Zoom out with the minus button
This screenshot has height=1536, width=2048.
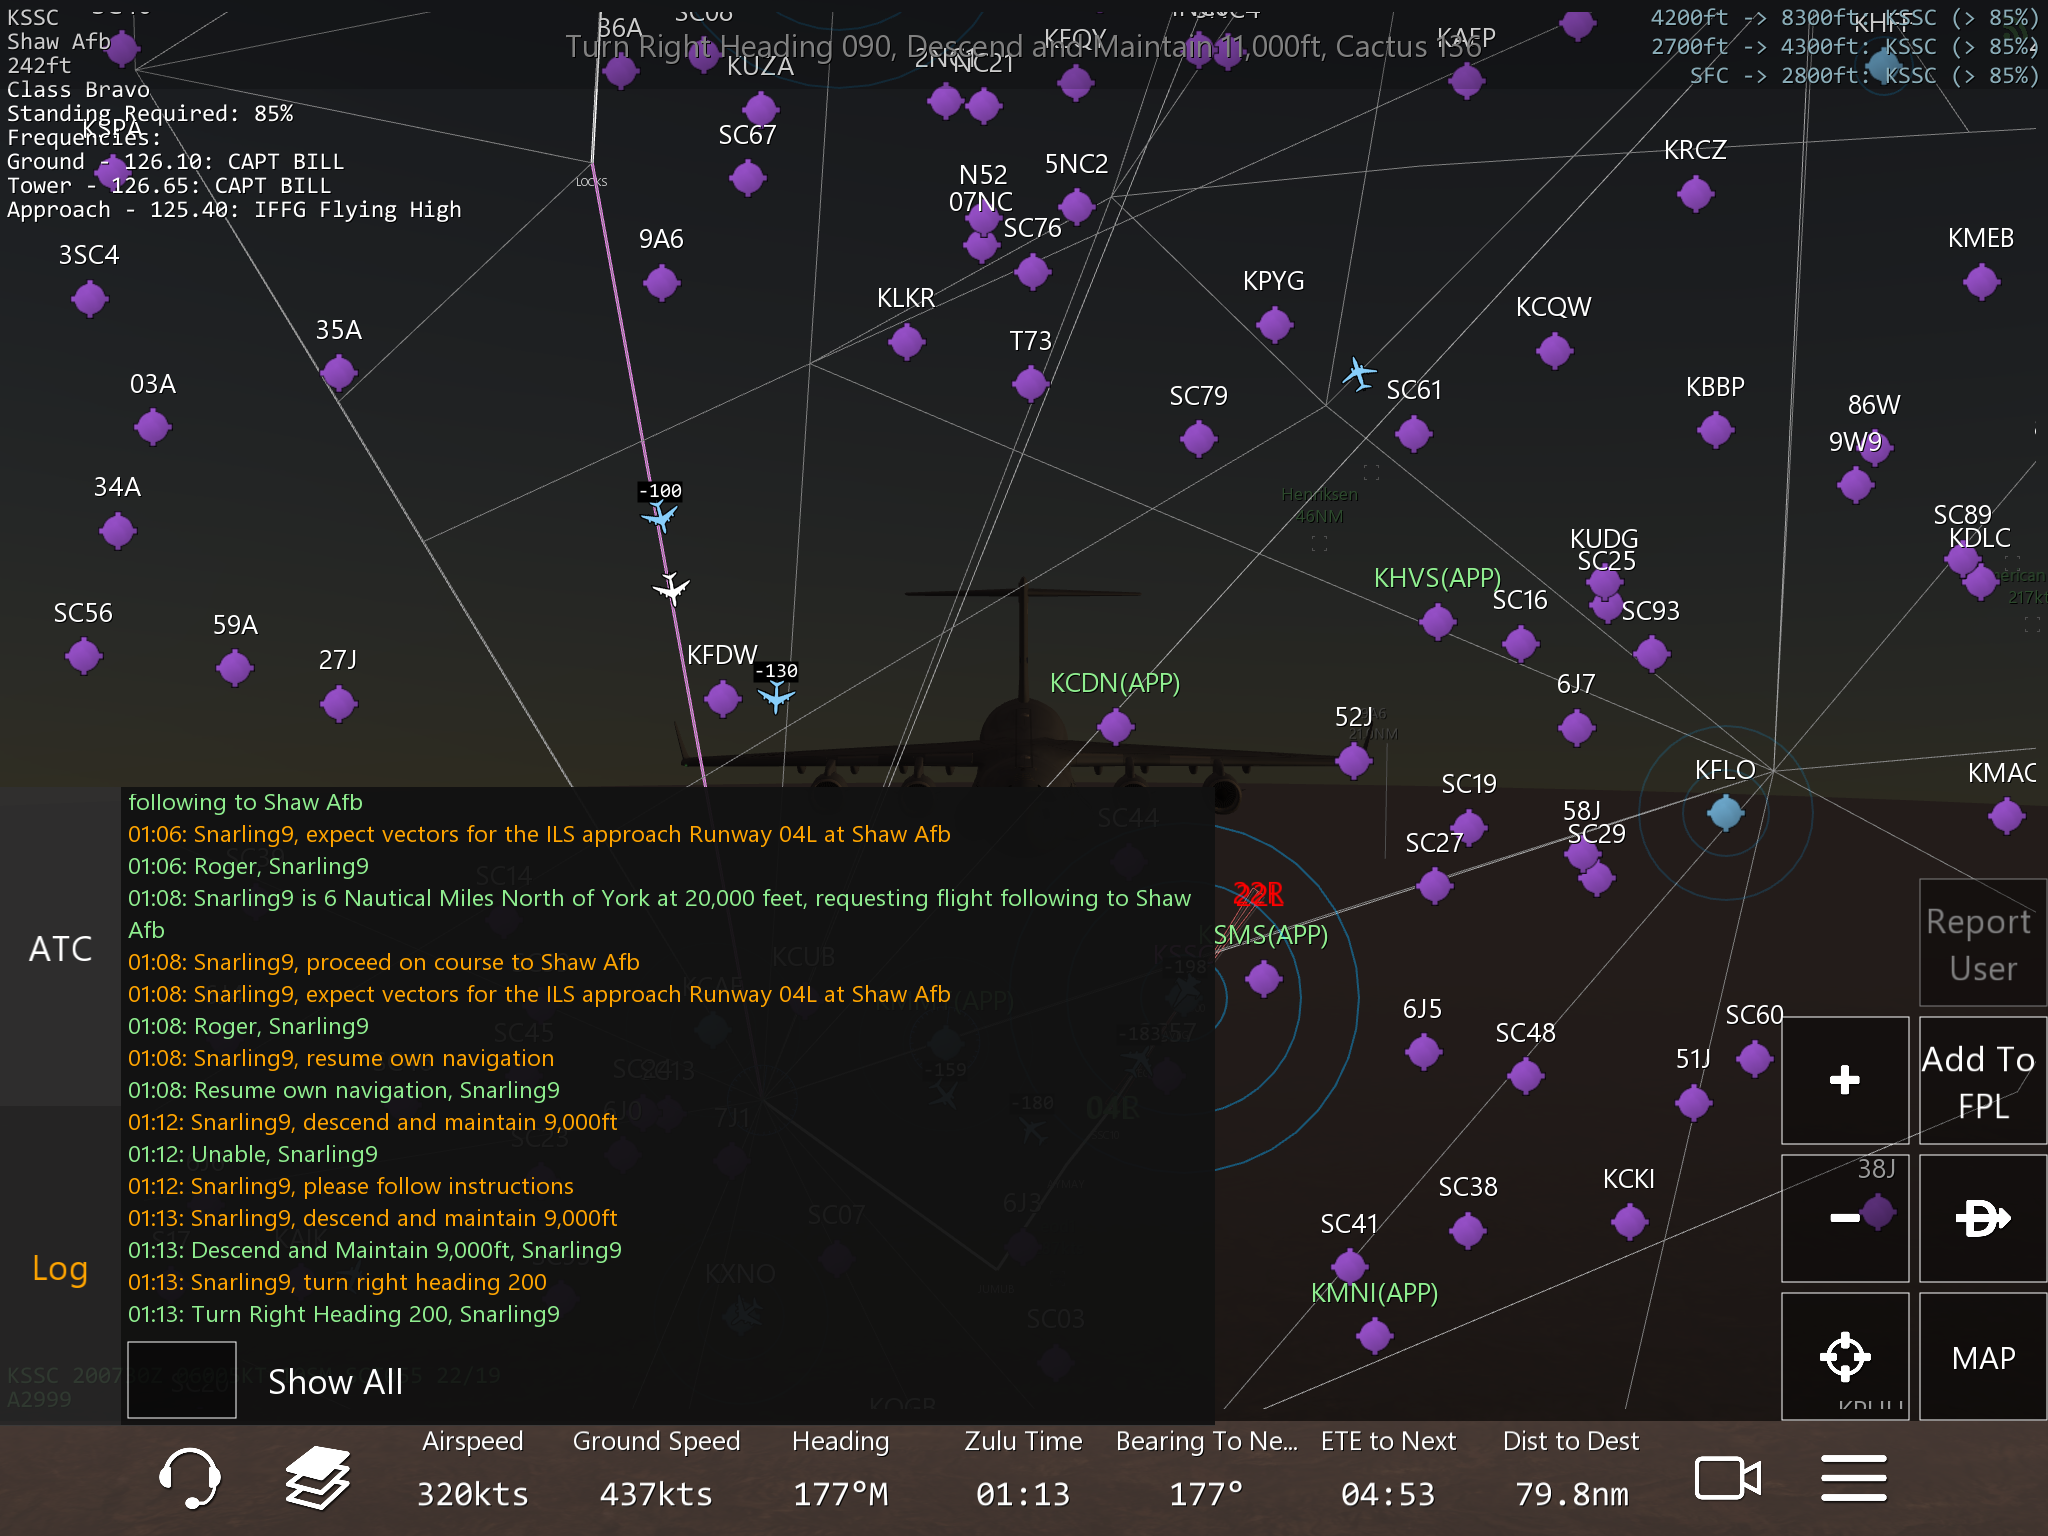click(x=1844, y=1218)
